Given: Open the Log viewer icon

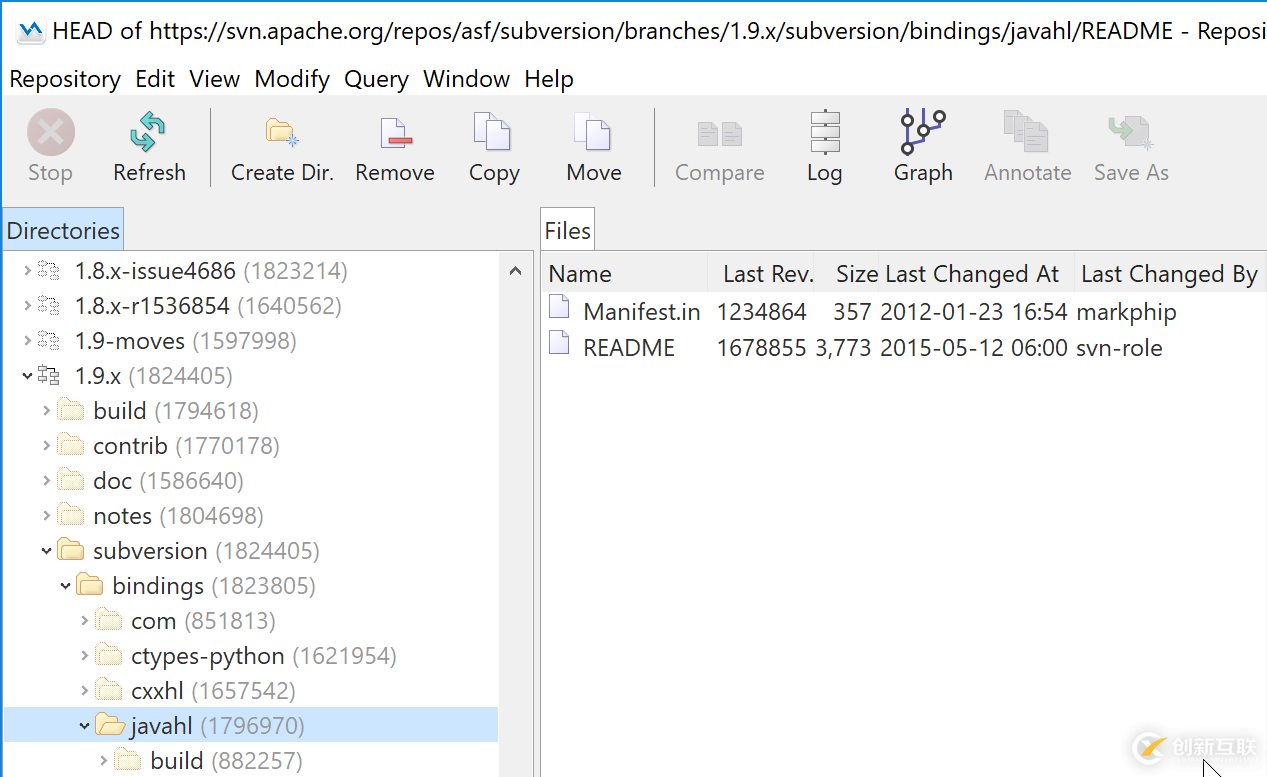Looking at the screenshot, I should click(x=825, y=132).
